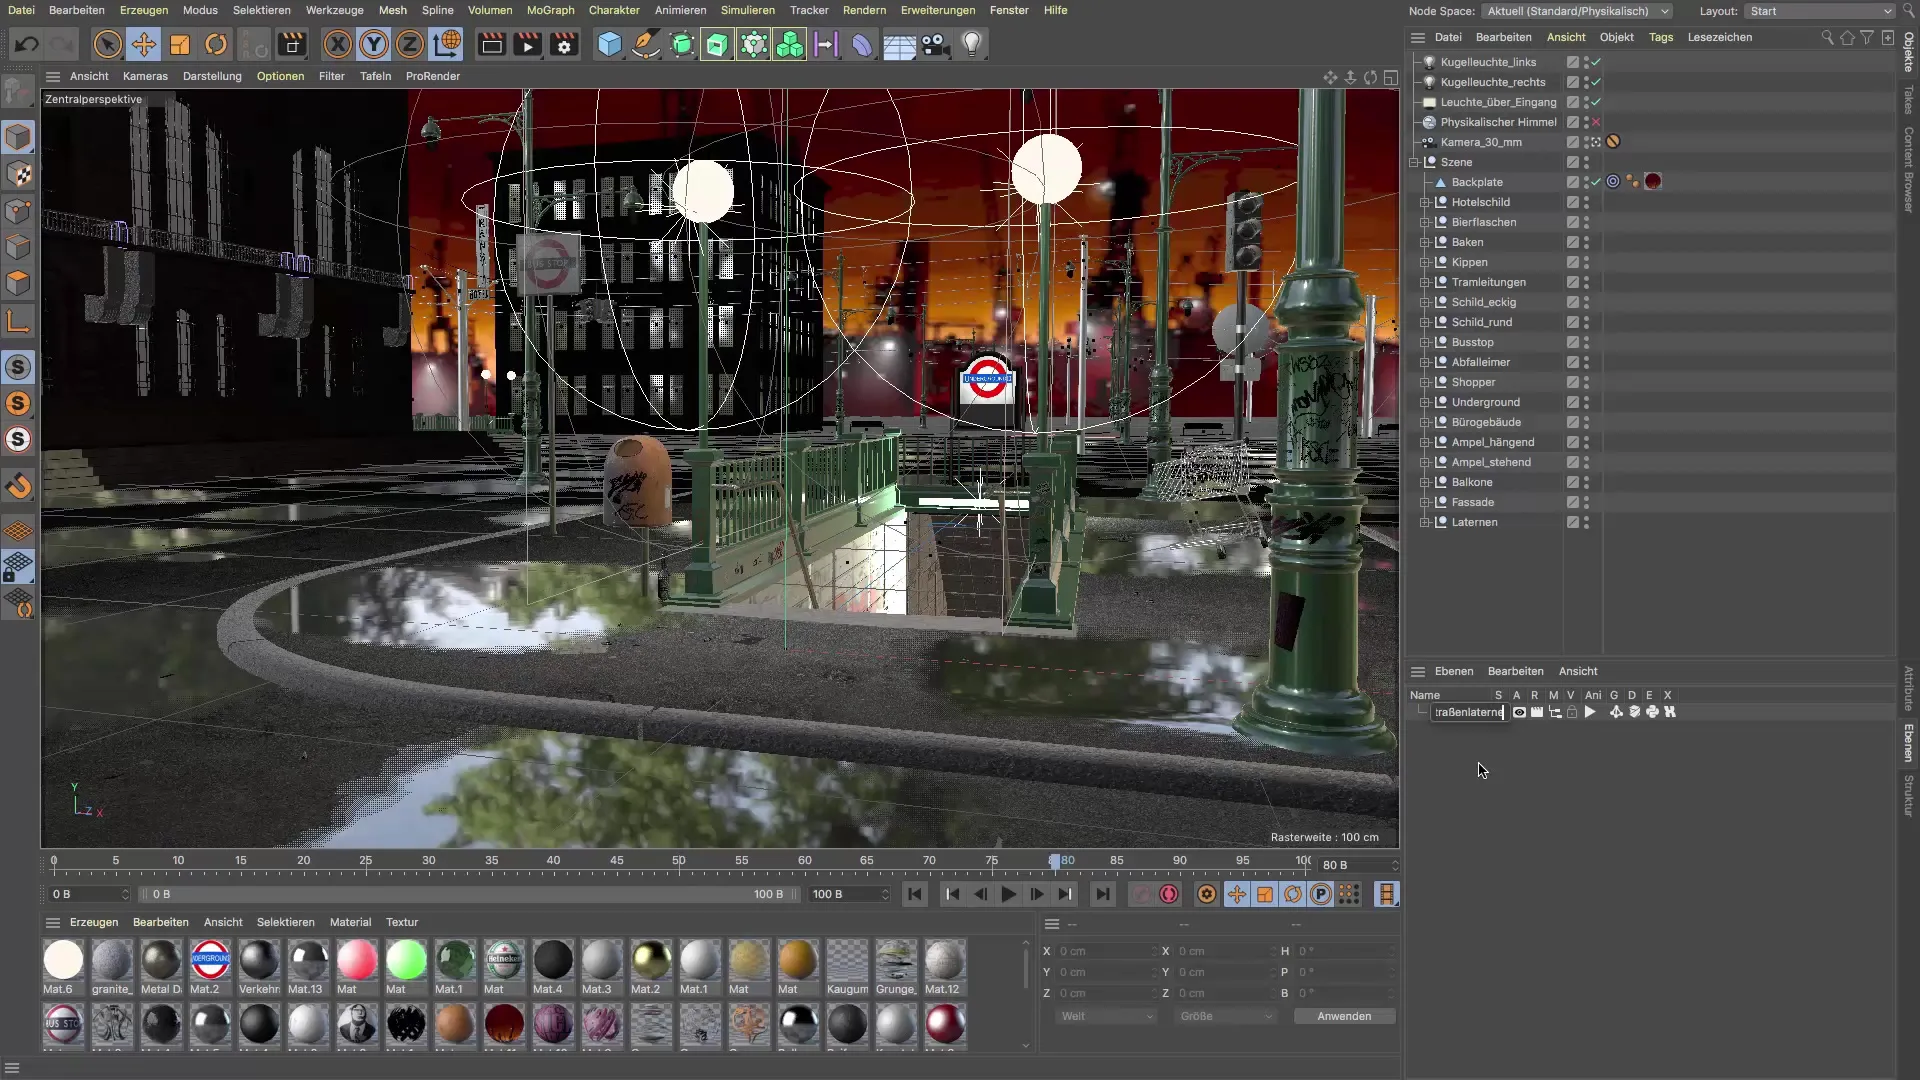The height and width of the screenshot is (1080, 1920).
Task: Go to start of animation
Action: pyautogui.click(x=915, y=894)
